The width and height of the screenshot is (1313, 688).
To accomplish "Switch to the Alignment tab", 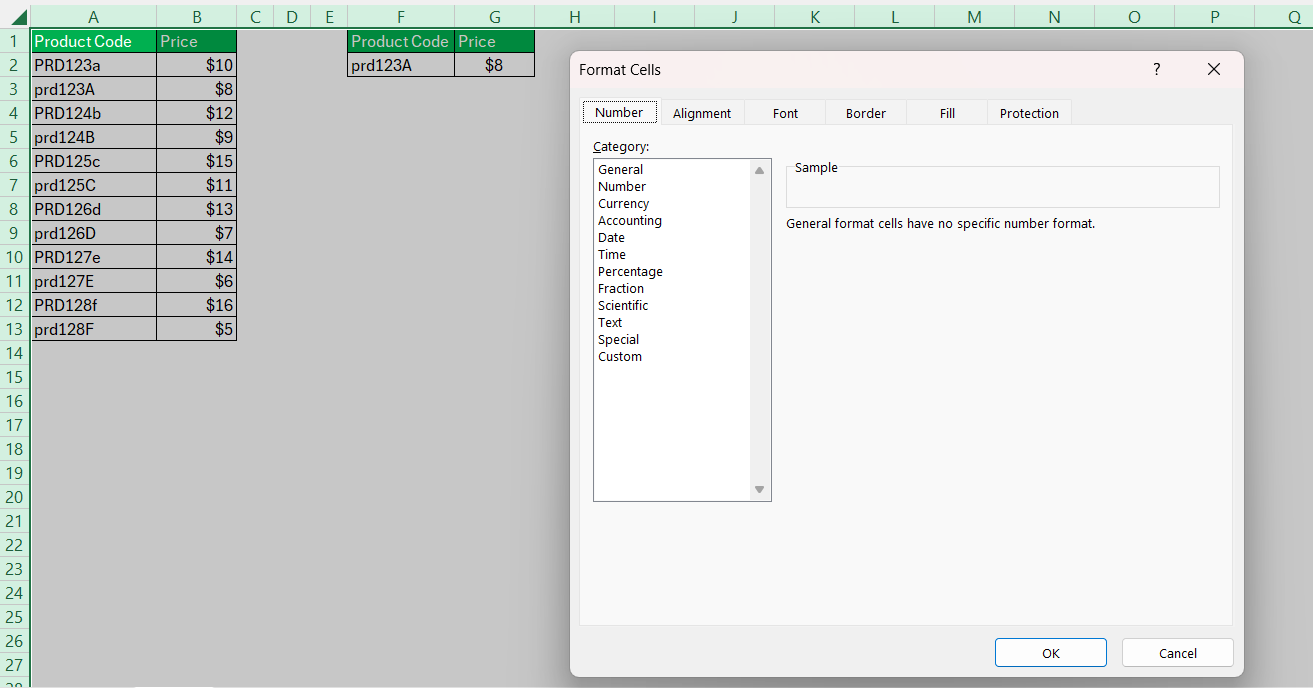I will tap(702, 113).
